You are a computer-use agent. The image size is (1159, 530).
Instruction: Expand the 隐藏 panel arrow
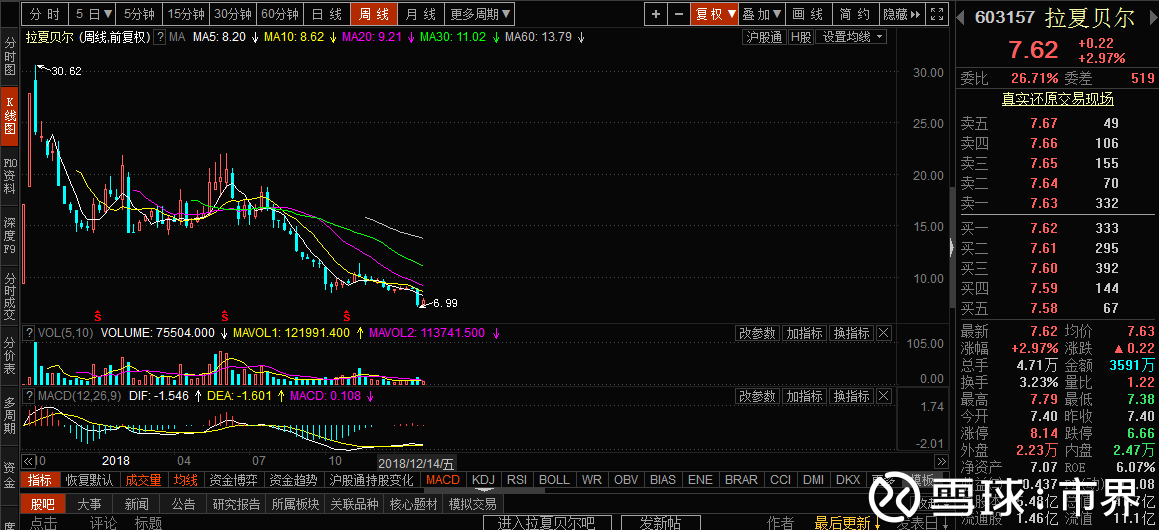point(903,13)
